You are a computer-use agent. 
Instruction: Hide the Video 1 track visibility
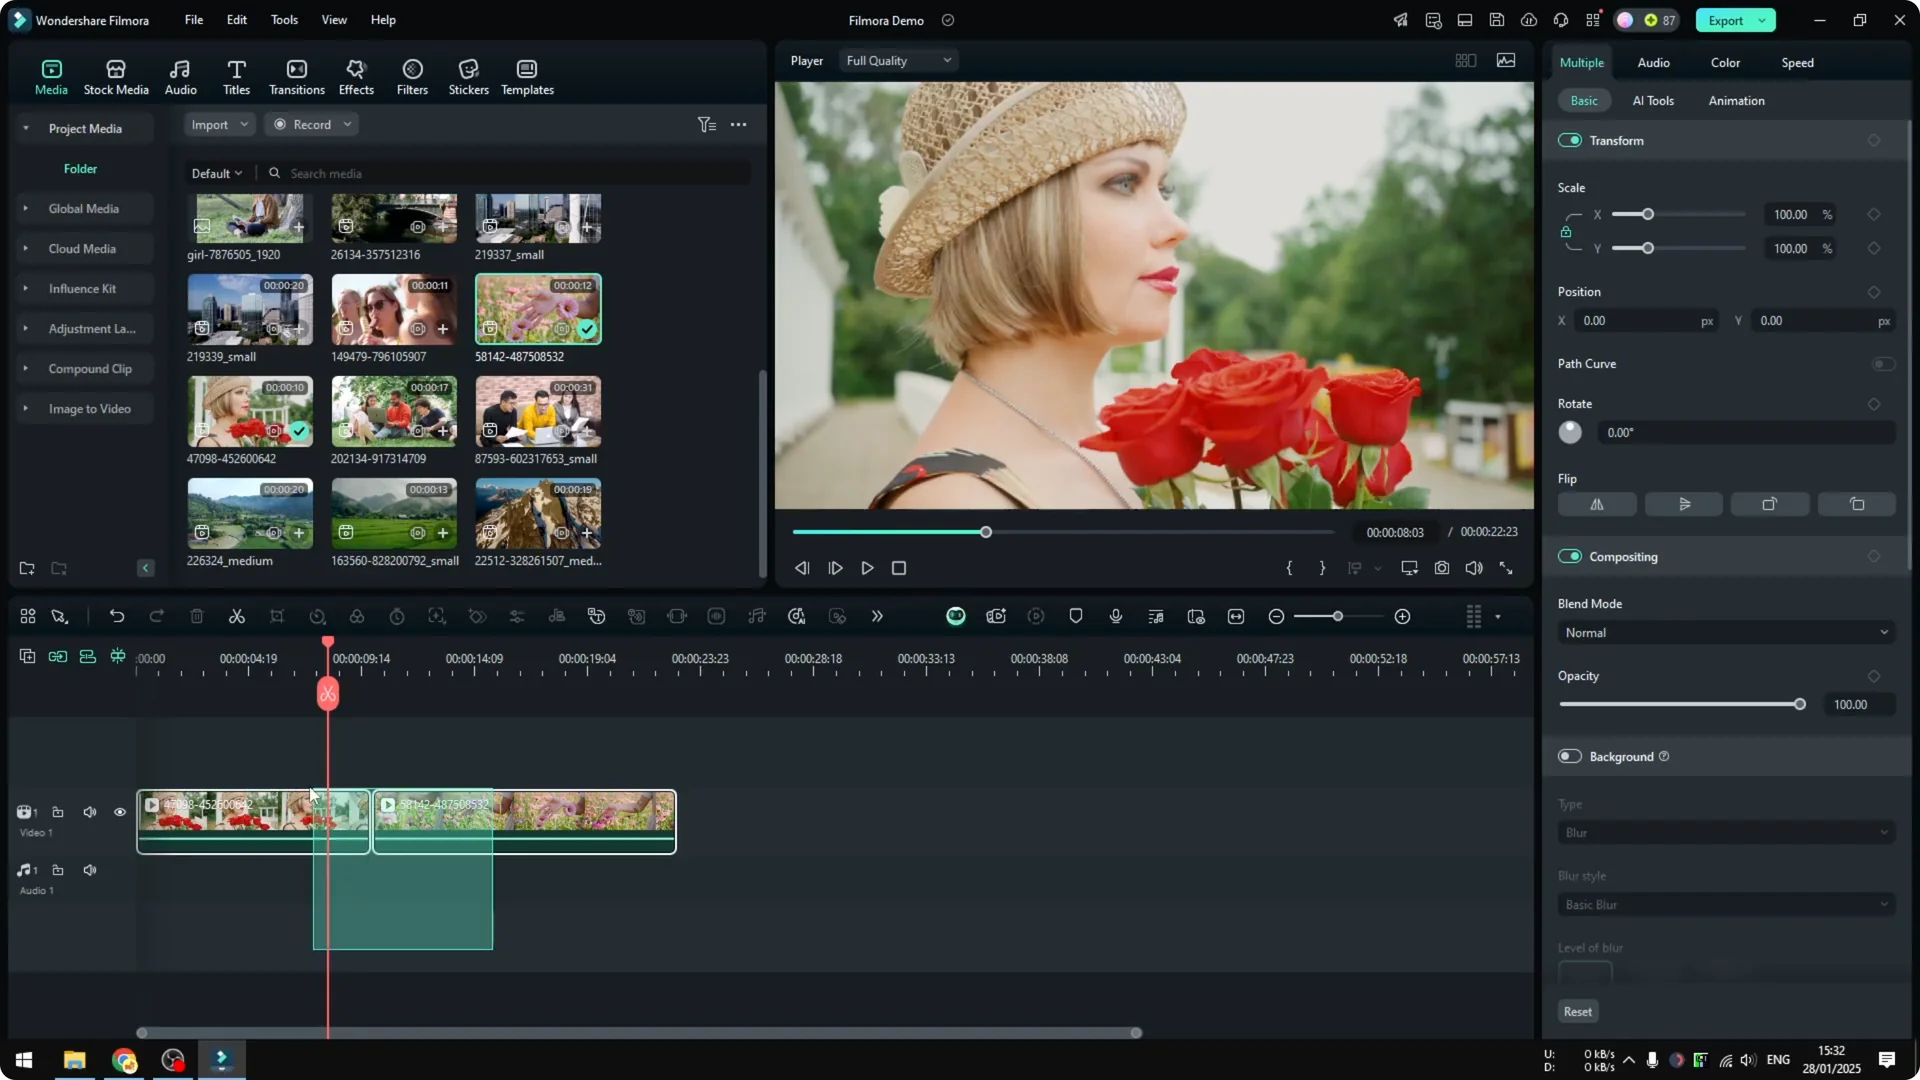pos(120,812)
